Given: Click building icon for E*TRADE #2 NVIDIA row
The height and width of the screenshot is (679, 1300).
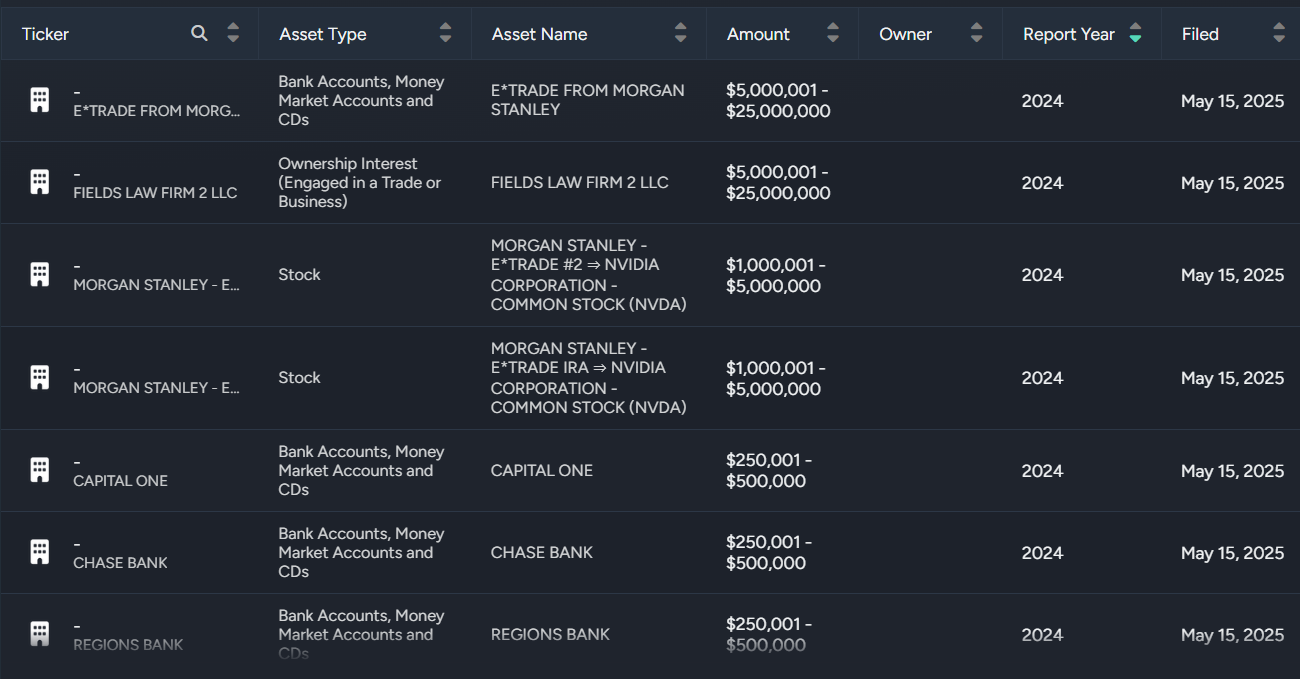Looking at the screenshot, I should tap(39, 275).
